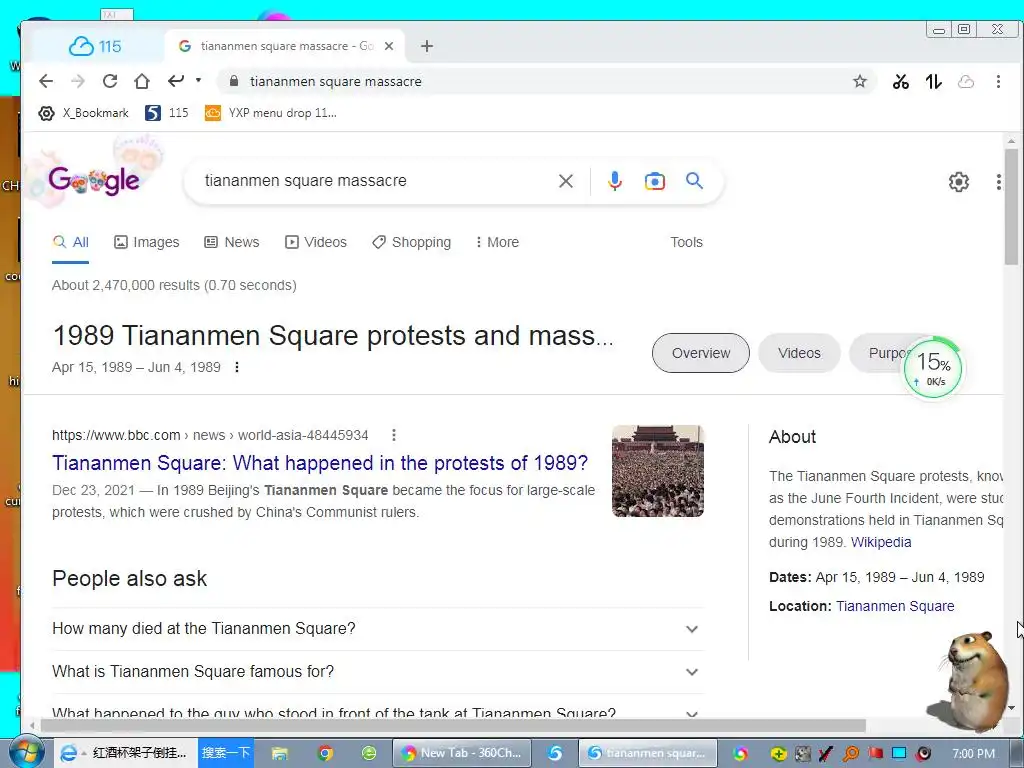This screenshot has height=768, width=1024.
Task: Select the All results tab
Action: tap(71, 242)
